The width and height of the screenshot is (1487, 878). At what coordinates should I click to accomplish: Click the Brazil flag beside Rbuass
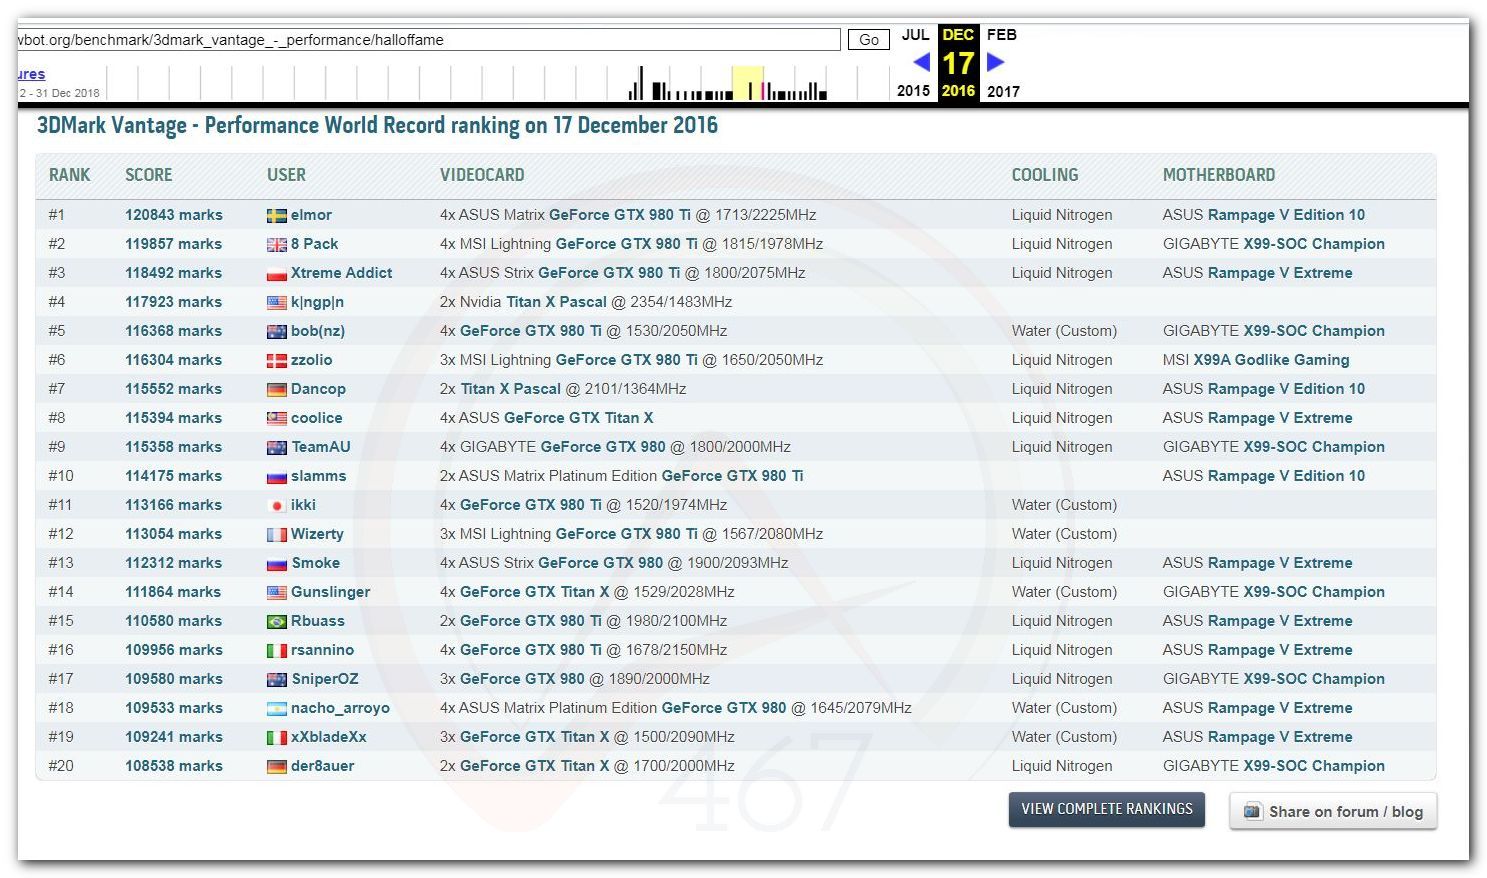pyautogui.click(x=277, y=621)
